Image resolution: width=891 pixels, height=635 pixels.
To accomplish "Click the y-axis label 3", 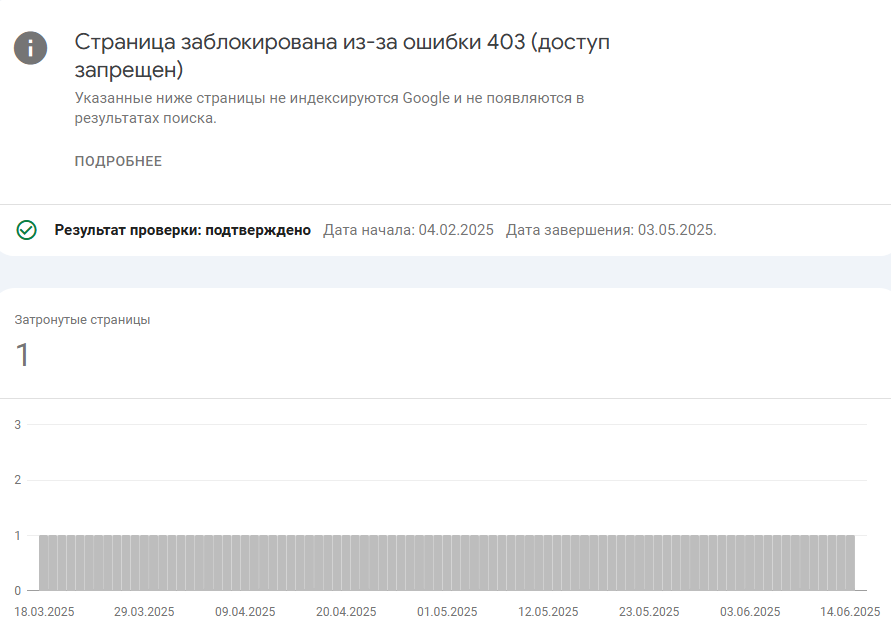I will [18, 425].
